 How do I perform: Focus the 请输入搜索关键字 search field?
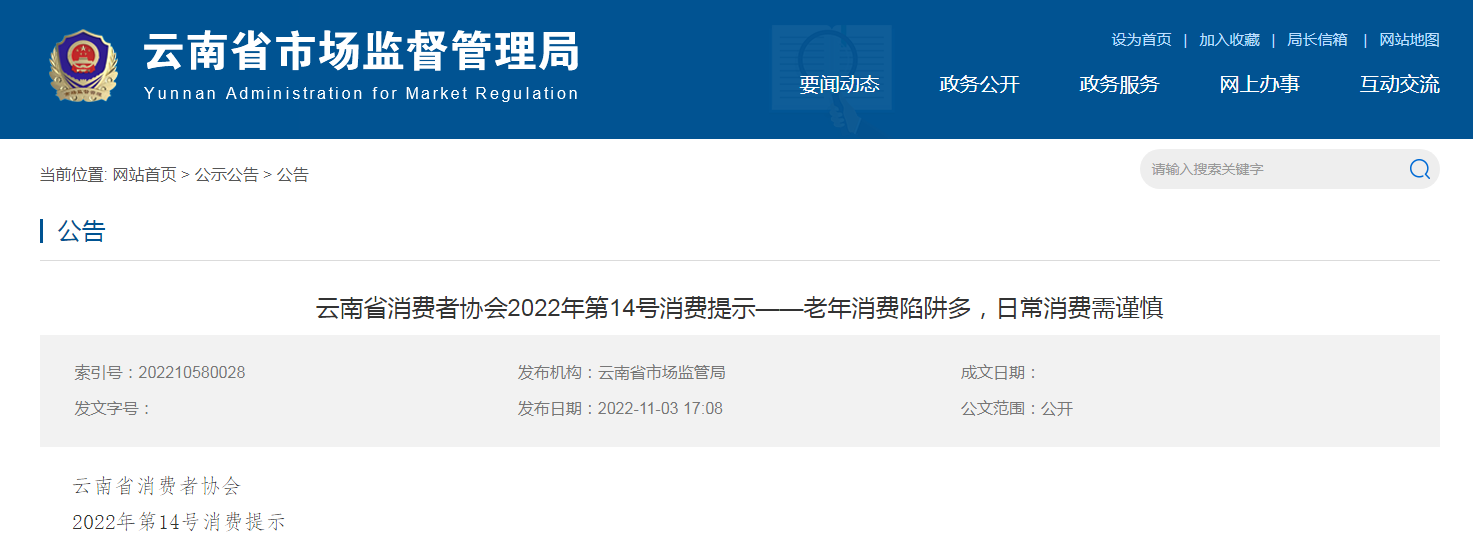tap(1270, 169)
